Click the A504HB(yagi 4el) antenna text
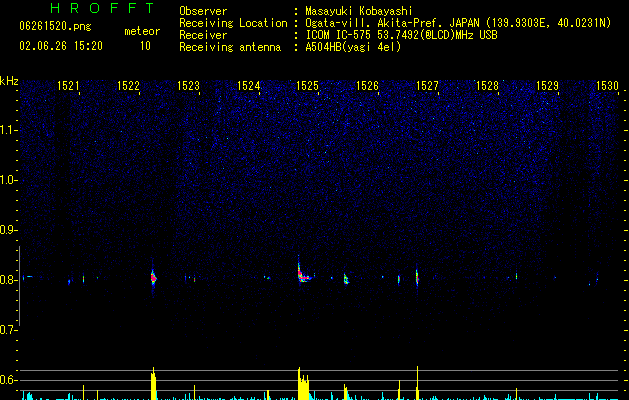Screen dimensions: 629x400 point(353,47)
